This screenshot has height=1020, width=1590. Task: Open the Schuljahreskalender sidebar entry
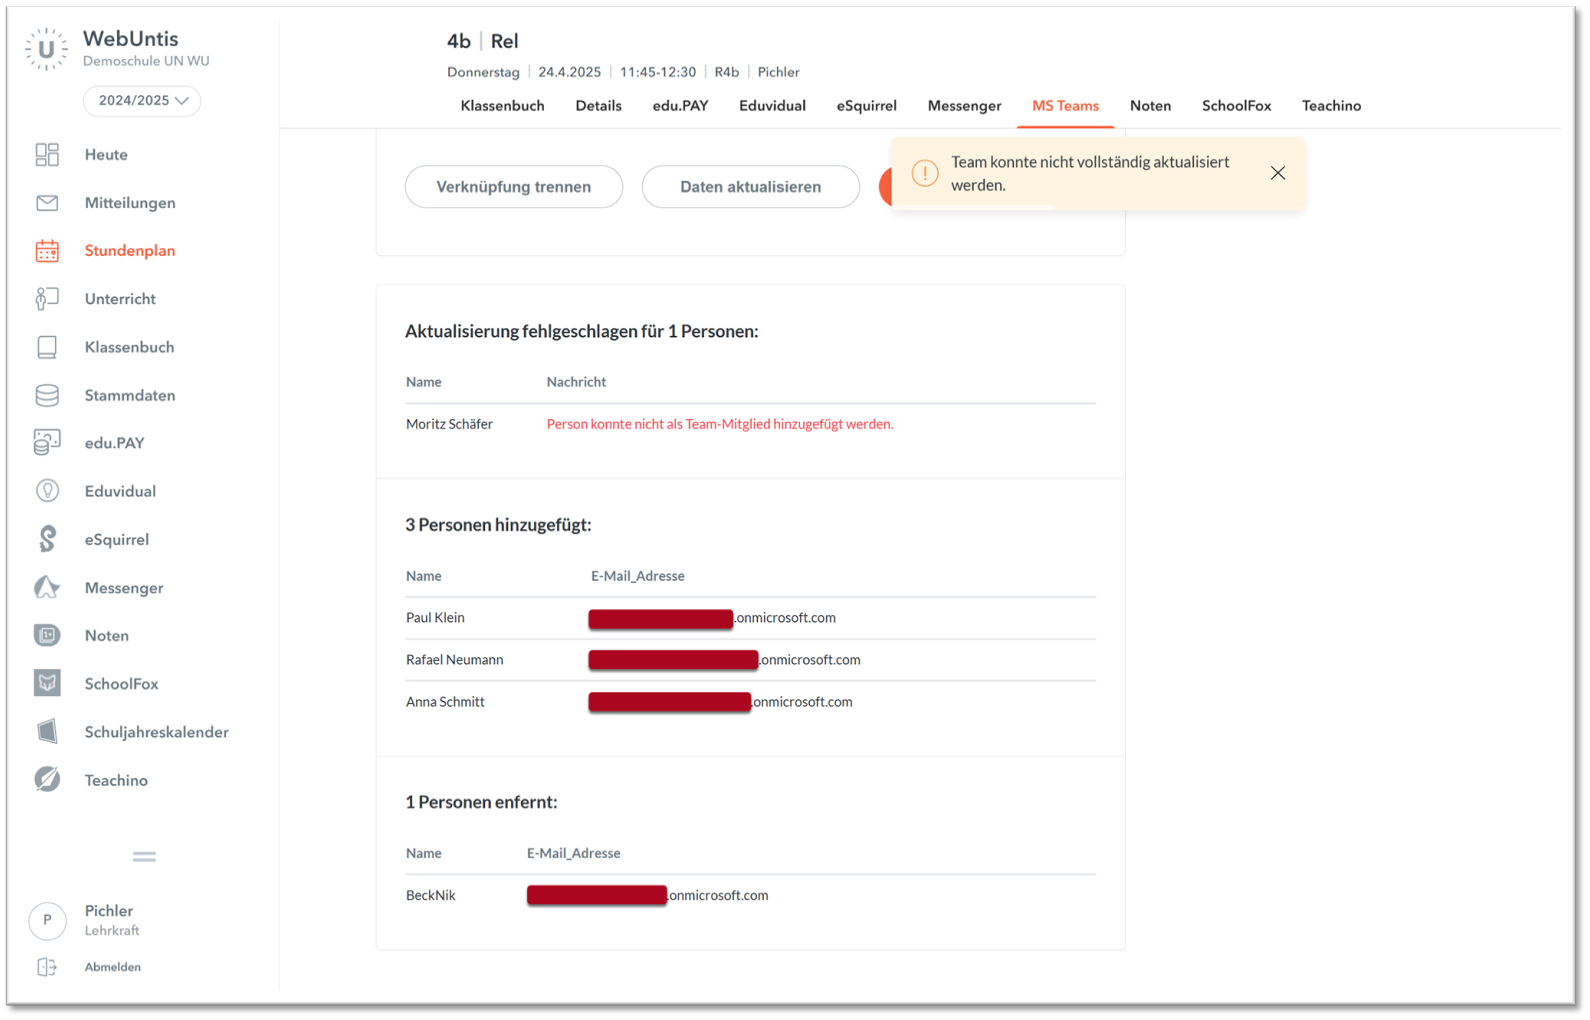(x=156, y=732)
